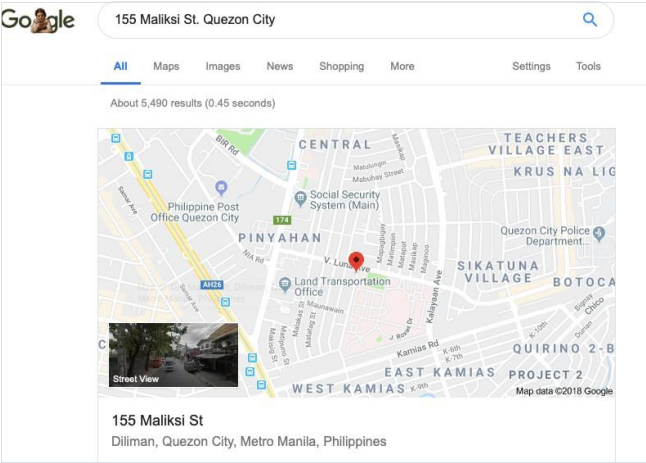
Task: Click the AH26 highway shield marker
Action: pos(212,285)
